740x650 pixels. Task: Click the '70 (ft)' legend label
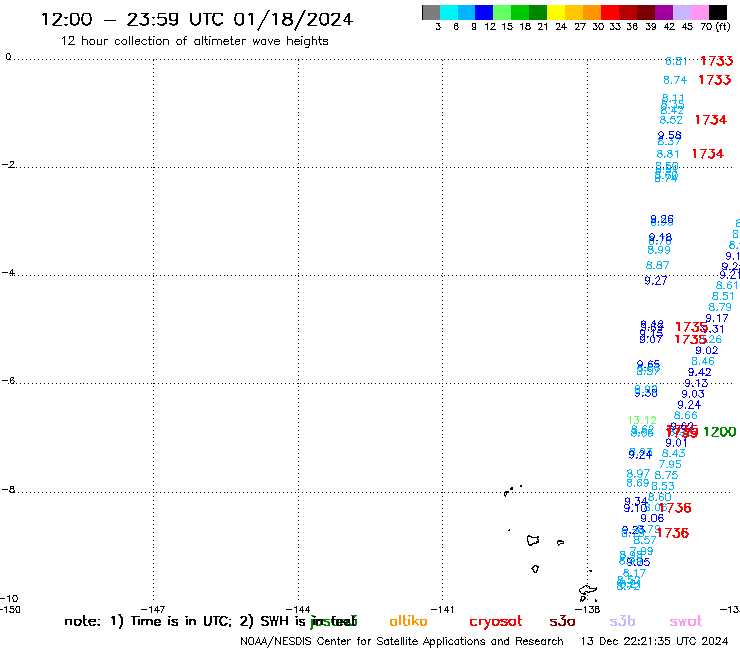click(715, 26)
